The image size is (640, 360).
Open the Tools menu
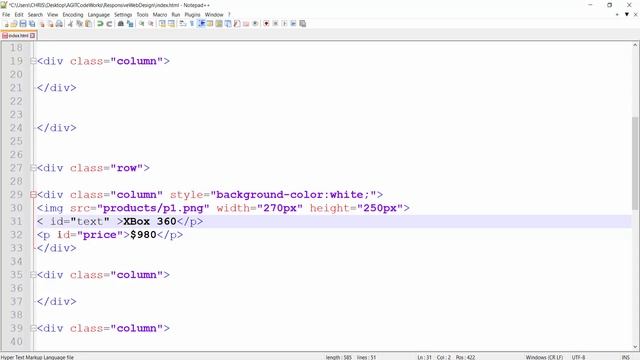[x=142, y=15]
